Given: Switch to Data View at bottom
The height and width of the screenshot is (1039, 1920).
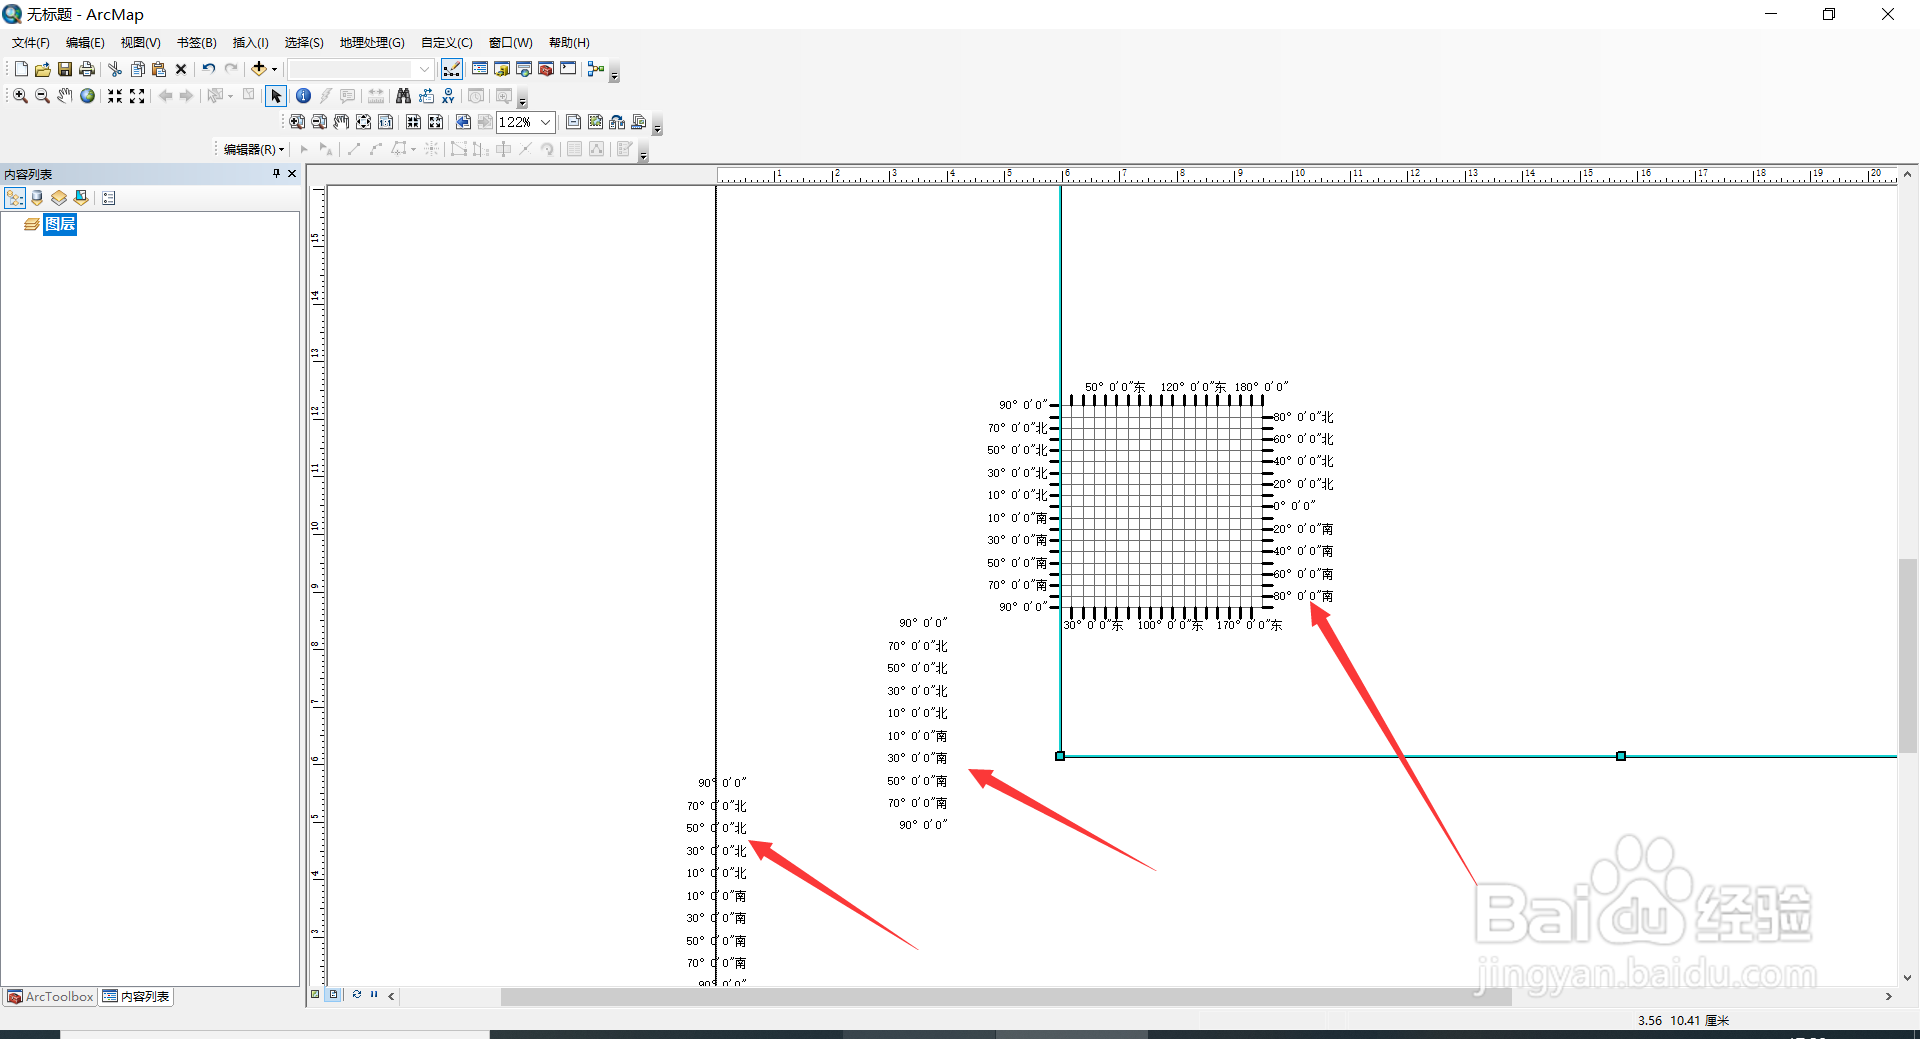Looking at the screenshot, I should pos(315,995).
